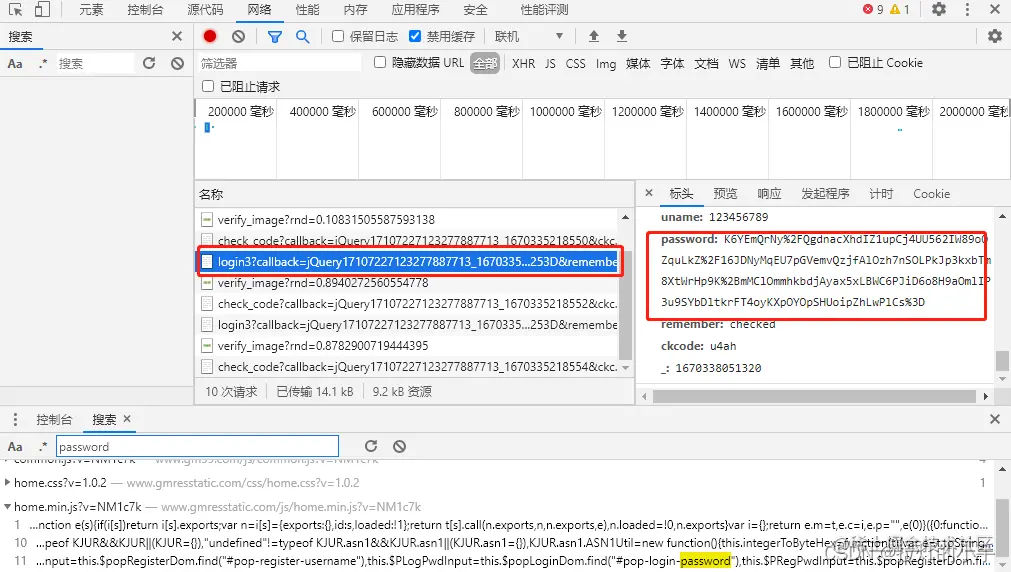1011x572 pixels.
Task: Clear the upper search results
Action: pyautogui.click(x=177, y=63)
